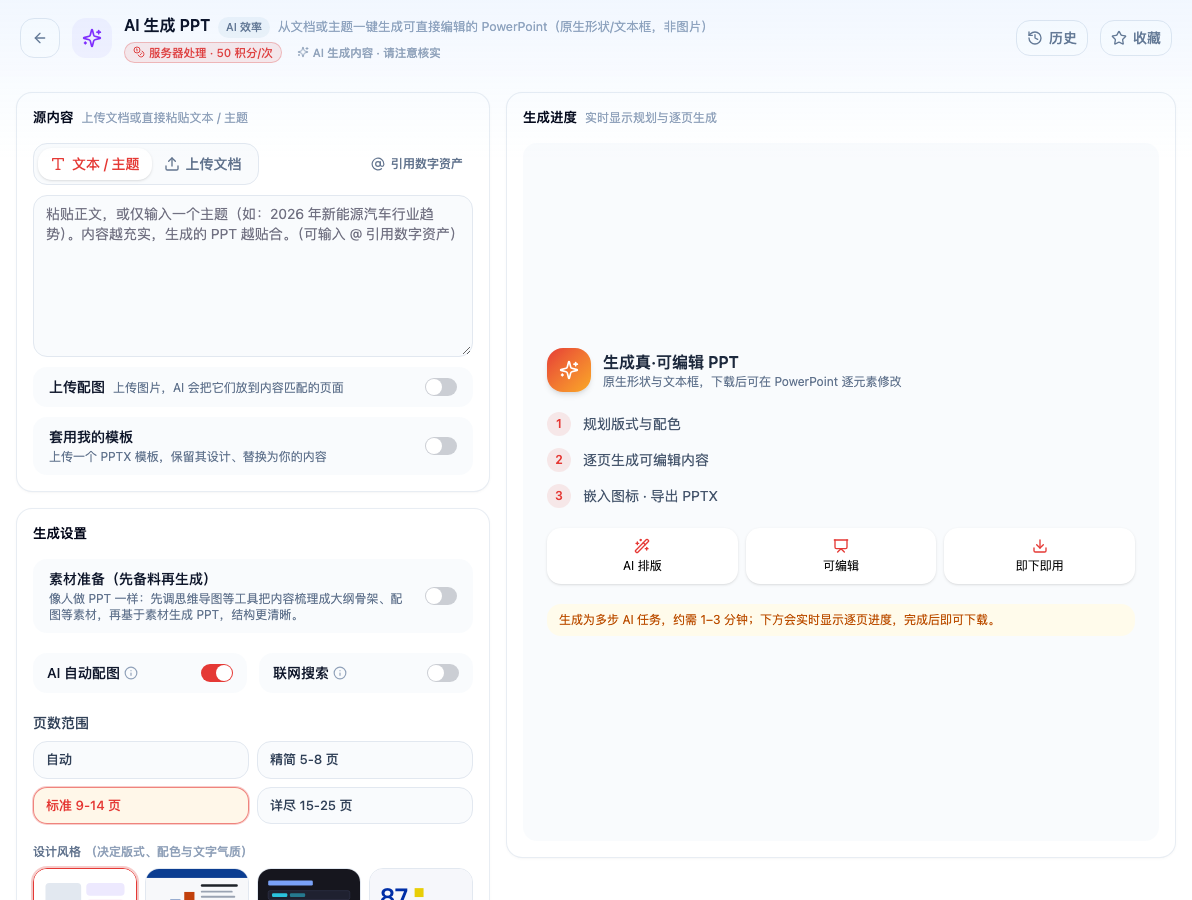Go back using the arrow button
Viewport: 1192px width, 900px height.
(x=40, y=38)
